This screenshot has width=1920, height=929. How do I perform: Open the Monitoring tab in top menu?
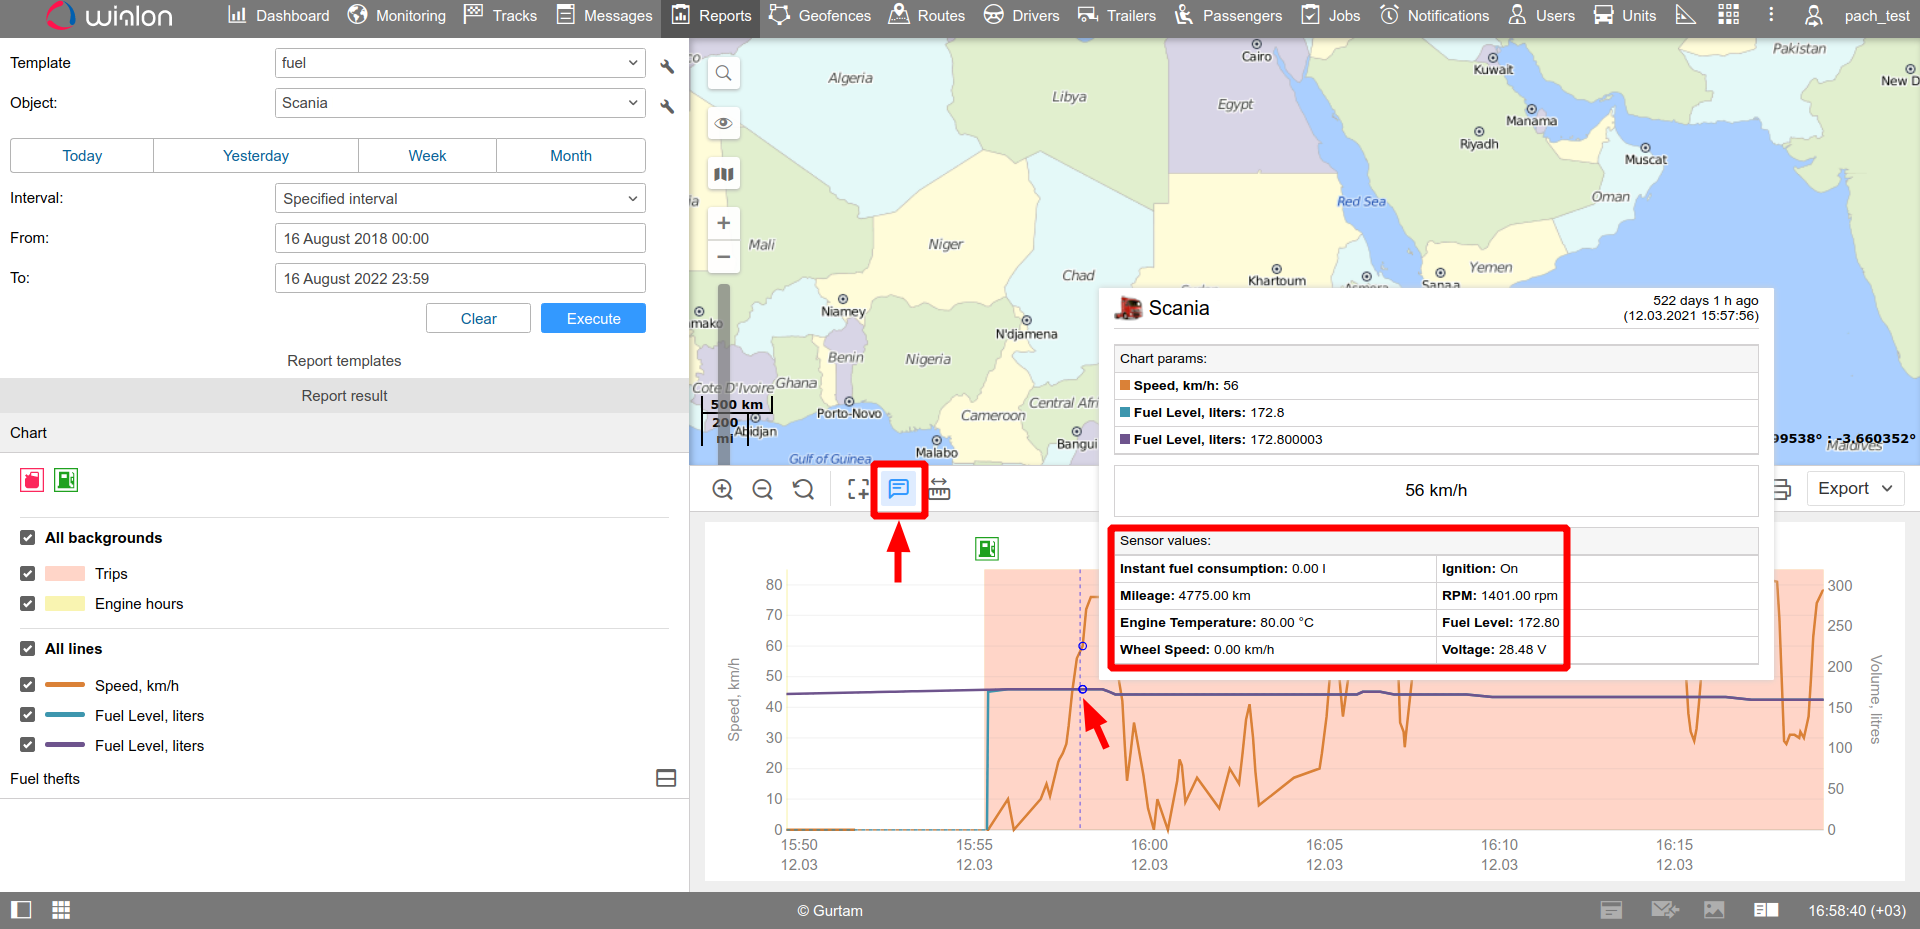click(397, 16)
